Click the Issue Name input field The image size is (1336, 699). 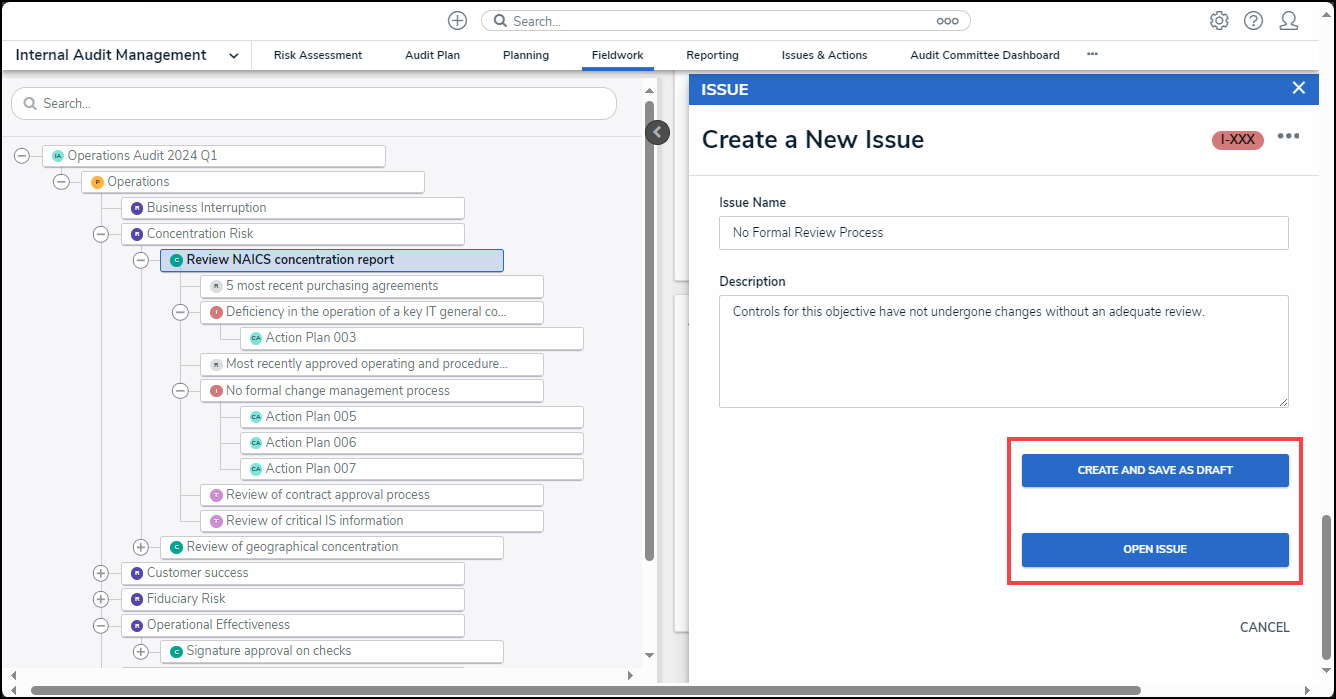click(1003, 233)
